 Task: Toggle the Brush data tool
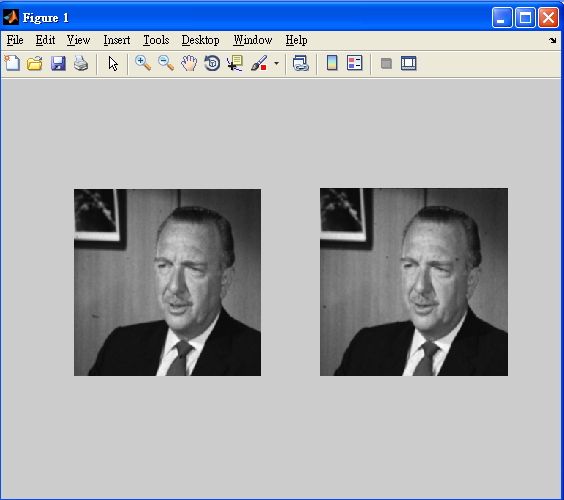pyautogui.click(x=259, y=63)
